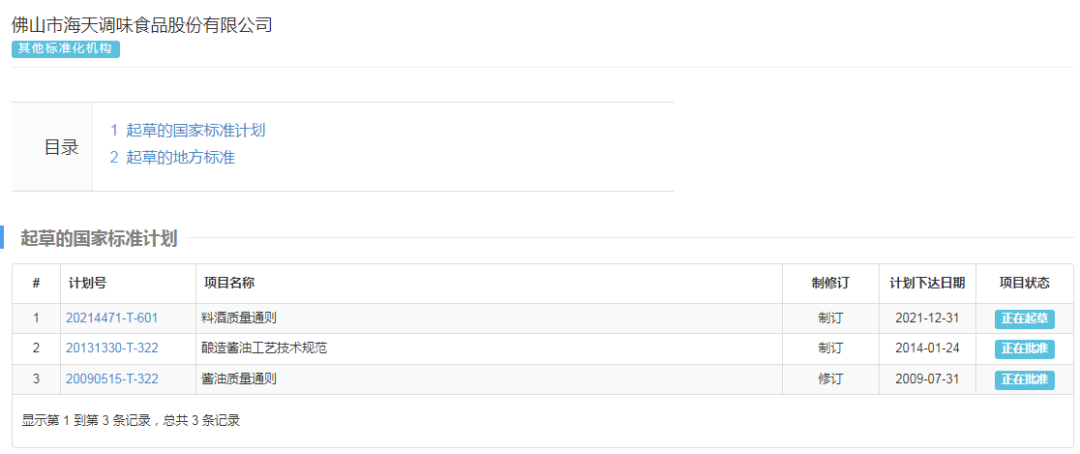Open plan number 20214471-T-601
Viewport: 1080px width, 454px height.
(112, 318)
